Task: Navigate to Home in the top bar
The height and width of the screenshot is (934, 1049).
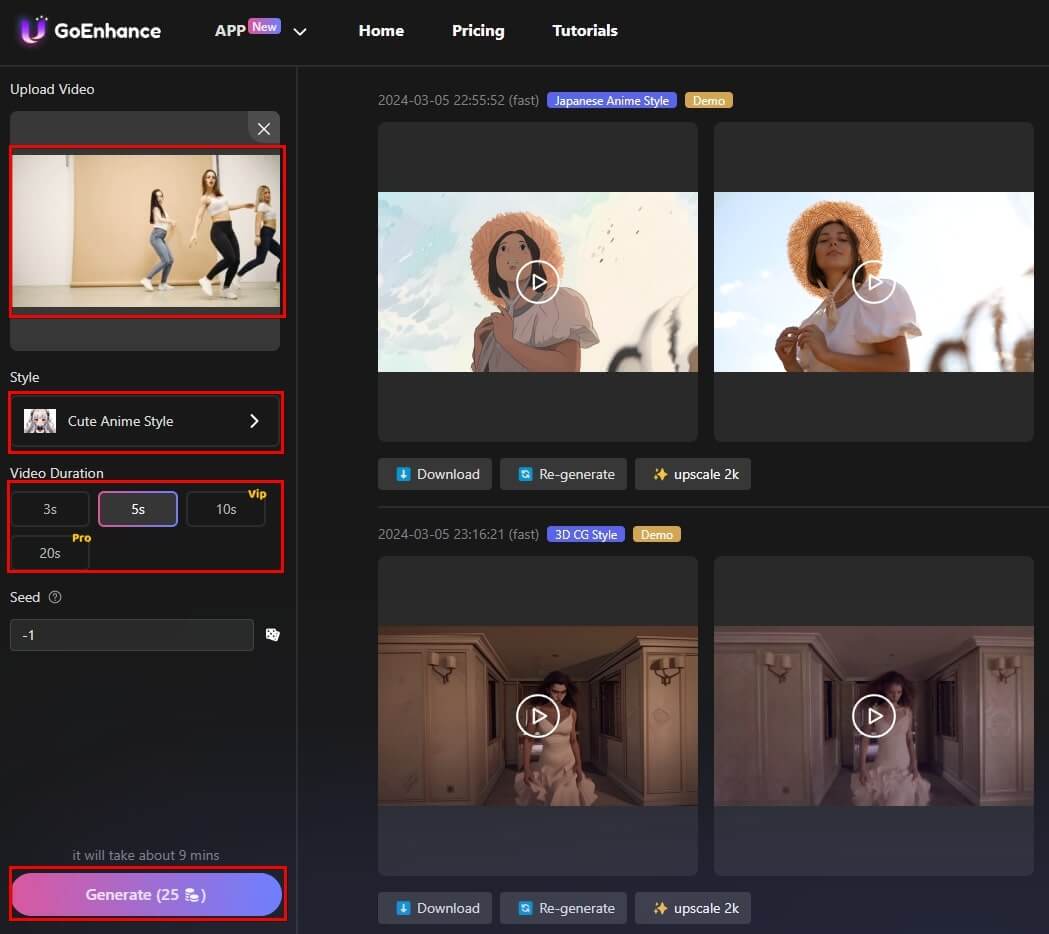Action: click(x=381, y=31)
